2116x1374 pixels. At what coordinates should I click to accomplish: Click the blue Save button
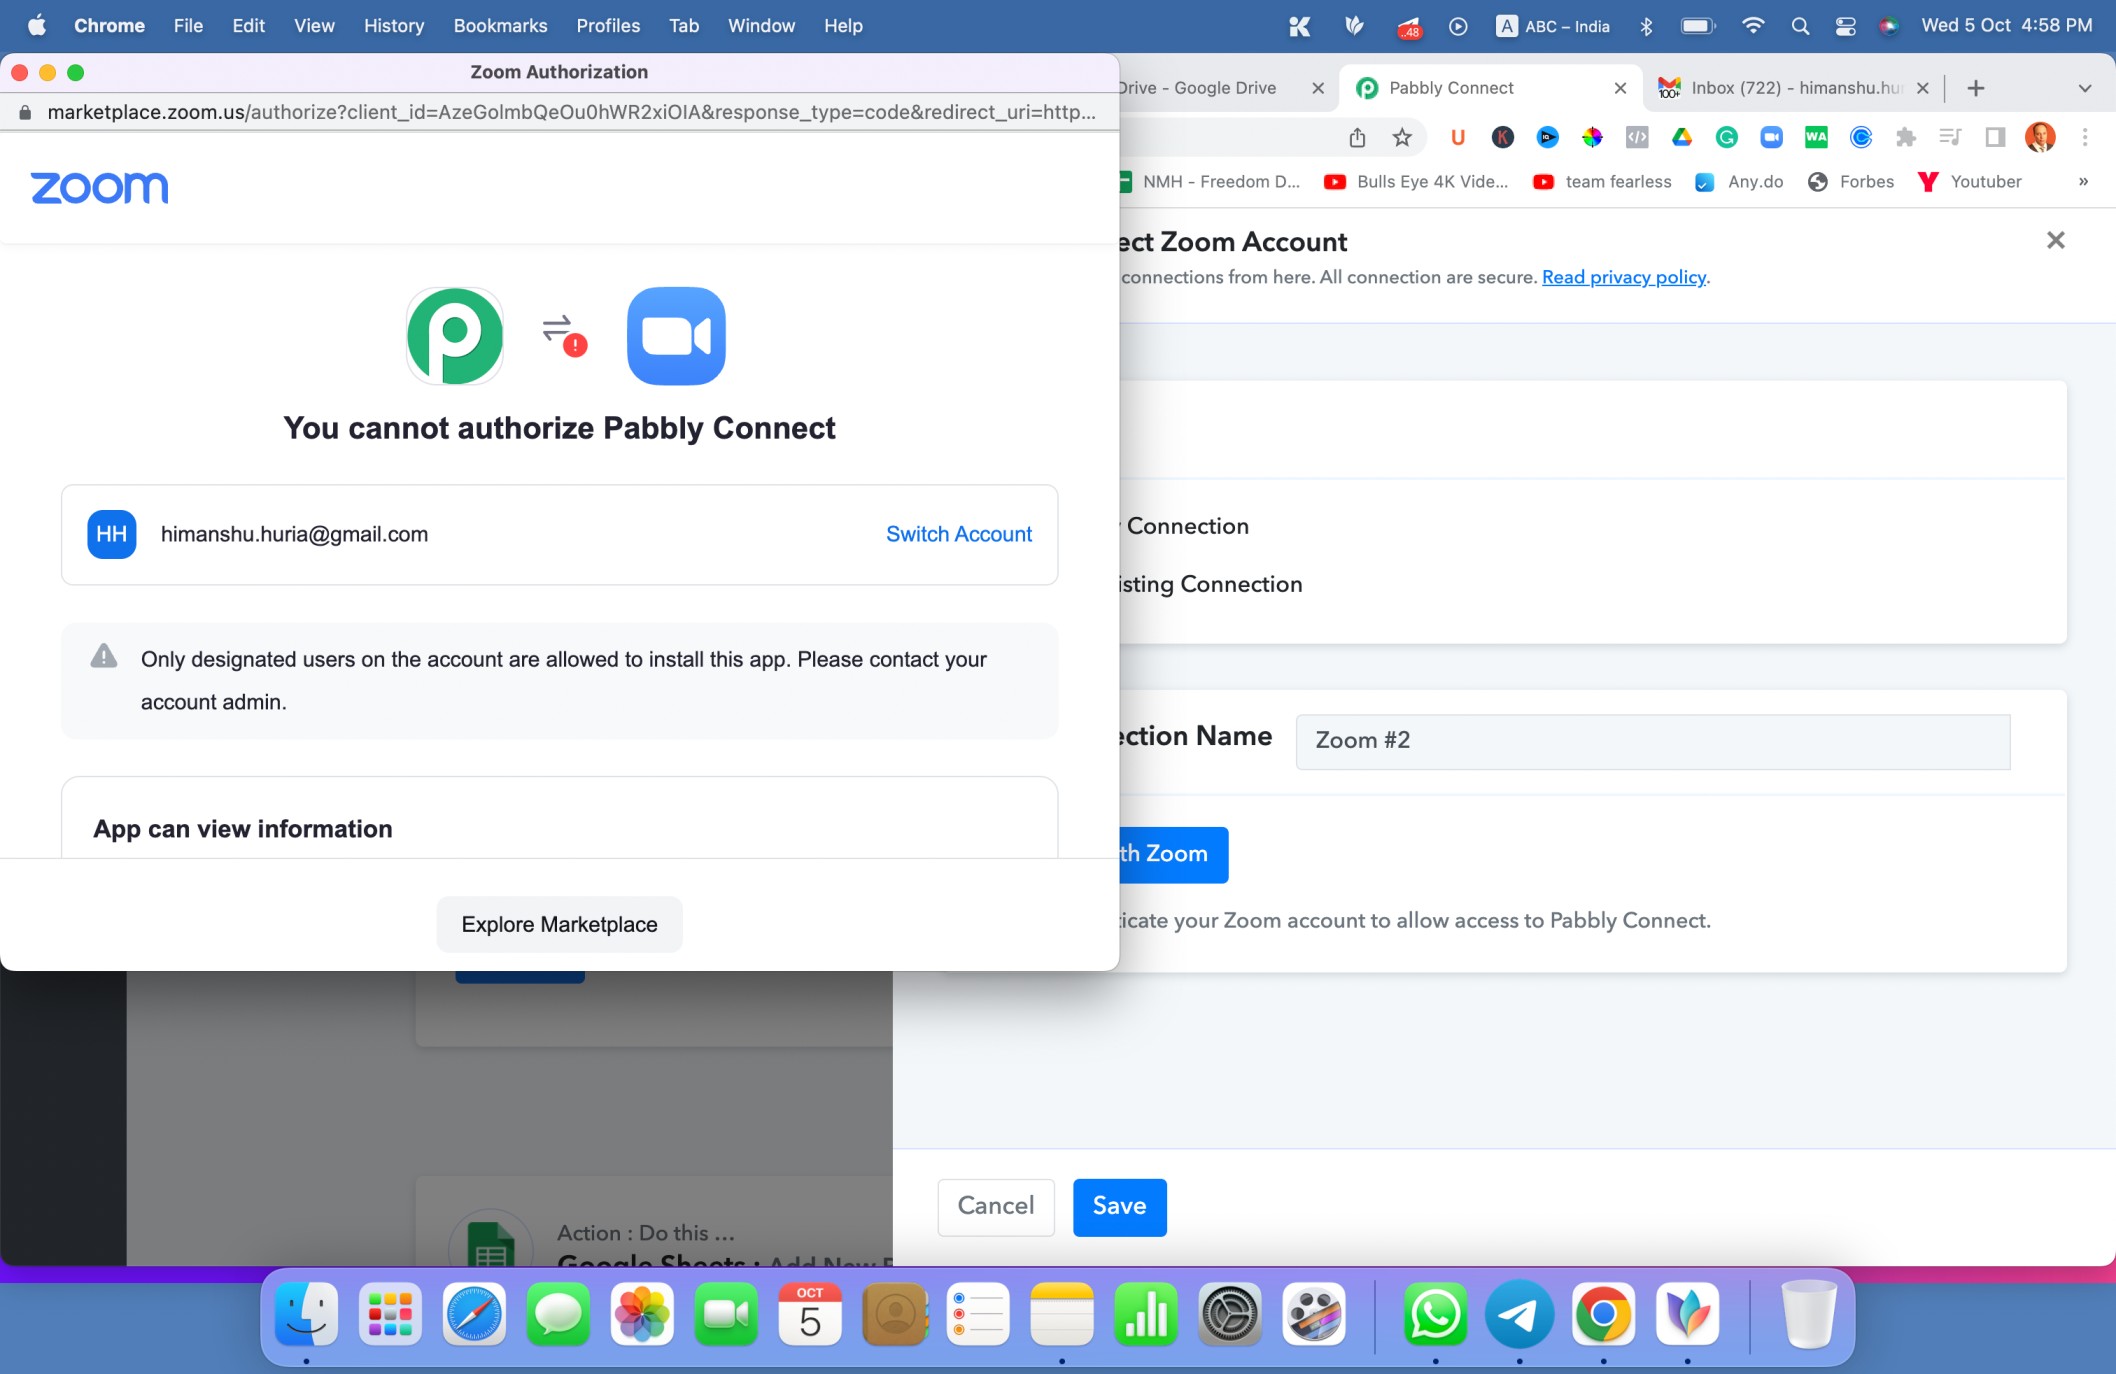click(x=1119, y=1206)
